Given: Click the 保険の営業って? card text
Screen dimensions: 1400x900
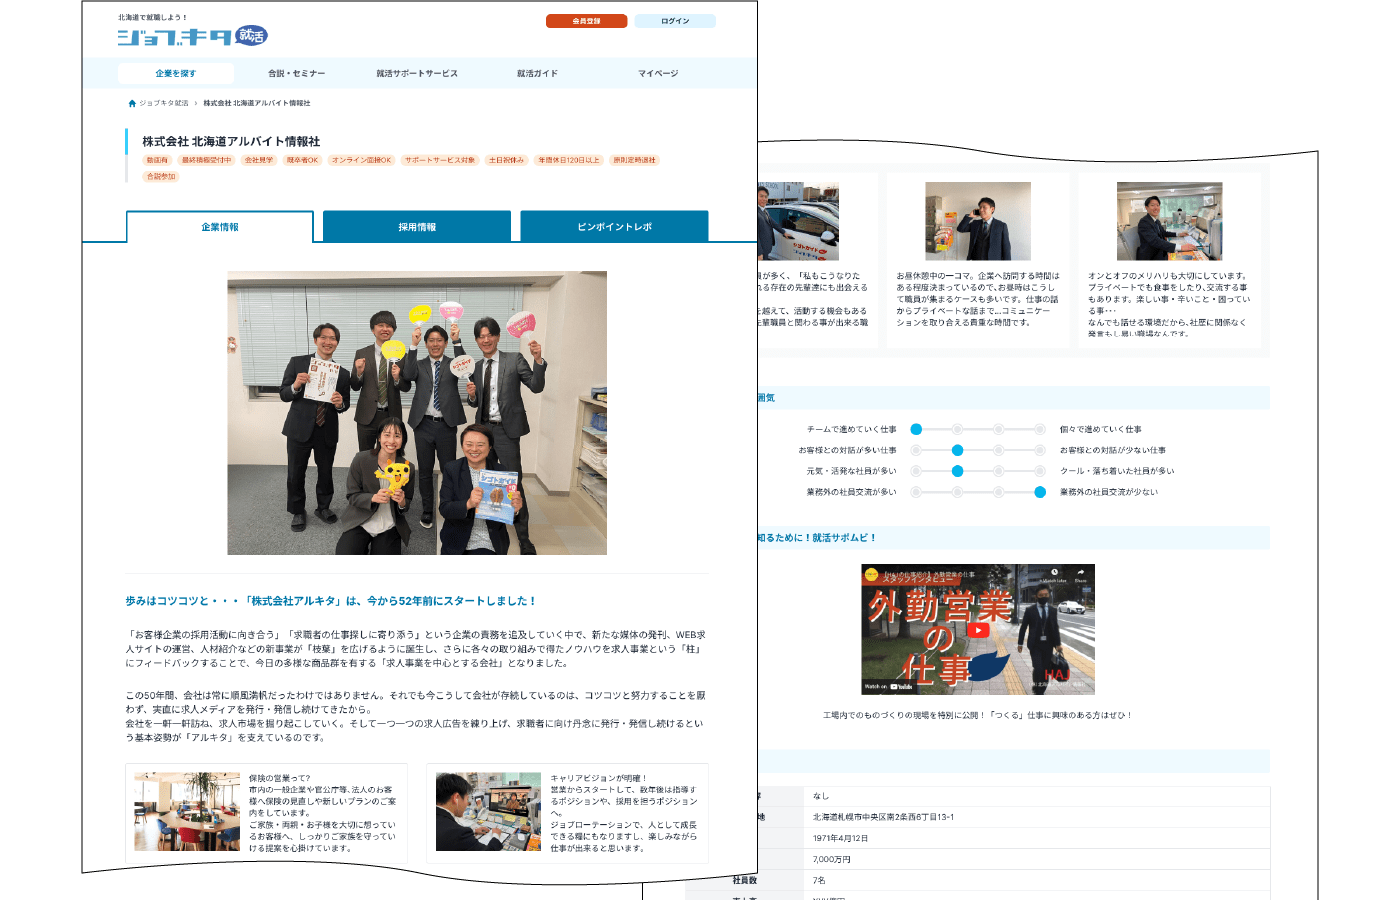Looking at the screenshot, I should (323, 813).
